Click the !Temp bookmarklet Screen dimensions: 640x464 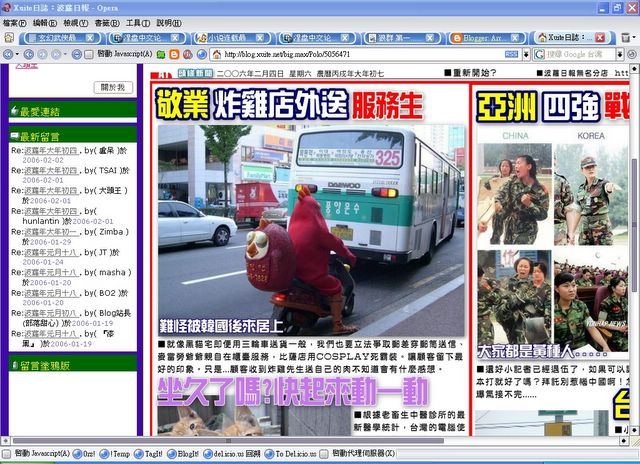pyautogui.click(x=115, y=454)
